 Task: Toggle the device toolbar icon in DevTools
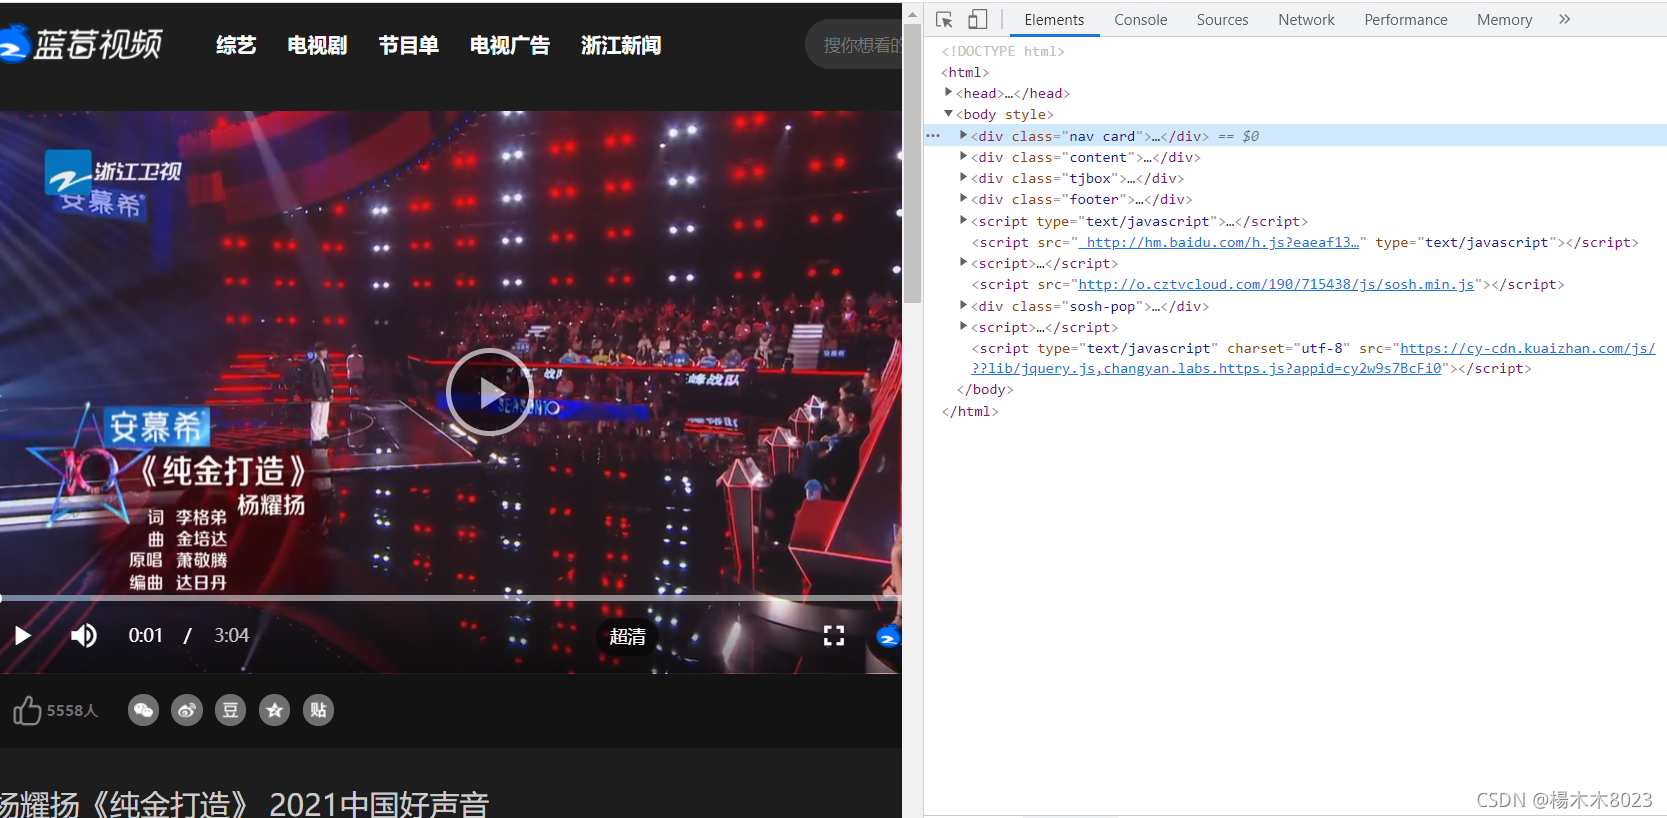(x=977, y=19)
